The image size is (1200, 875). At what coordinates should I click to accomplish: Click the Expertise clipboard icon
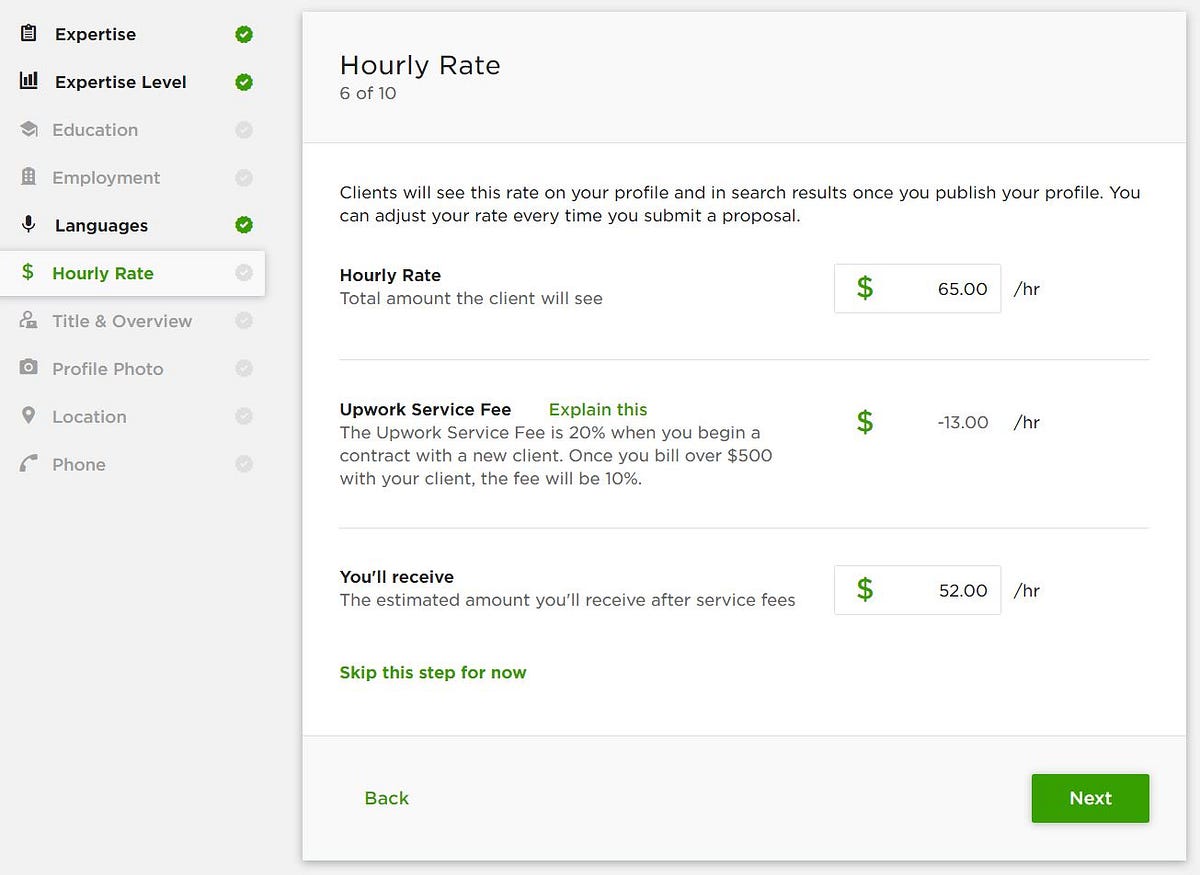click(x=28, y=33)
